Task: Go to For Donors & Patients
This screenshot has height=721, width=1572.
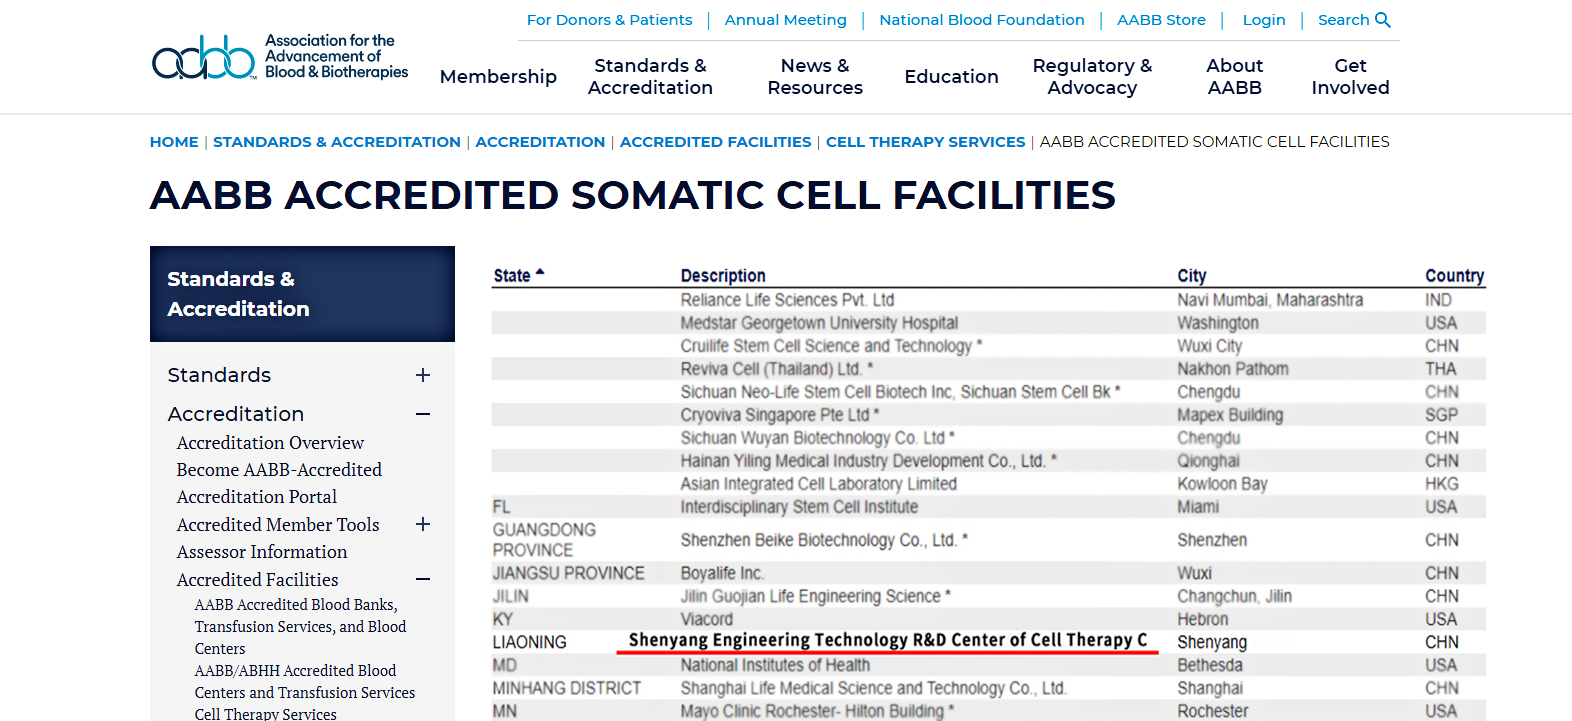Action: point(609,20)
